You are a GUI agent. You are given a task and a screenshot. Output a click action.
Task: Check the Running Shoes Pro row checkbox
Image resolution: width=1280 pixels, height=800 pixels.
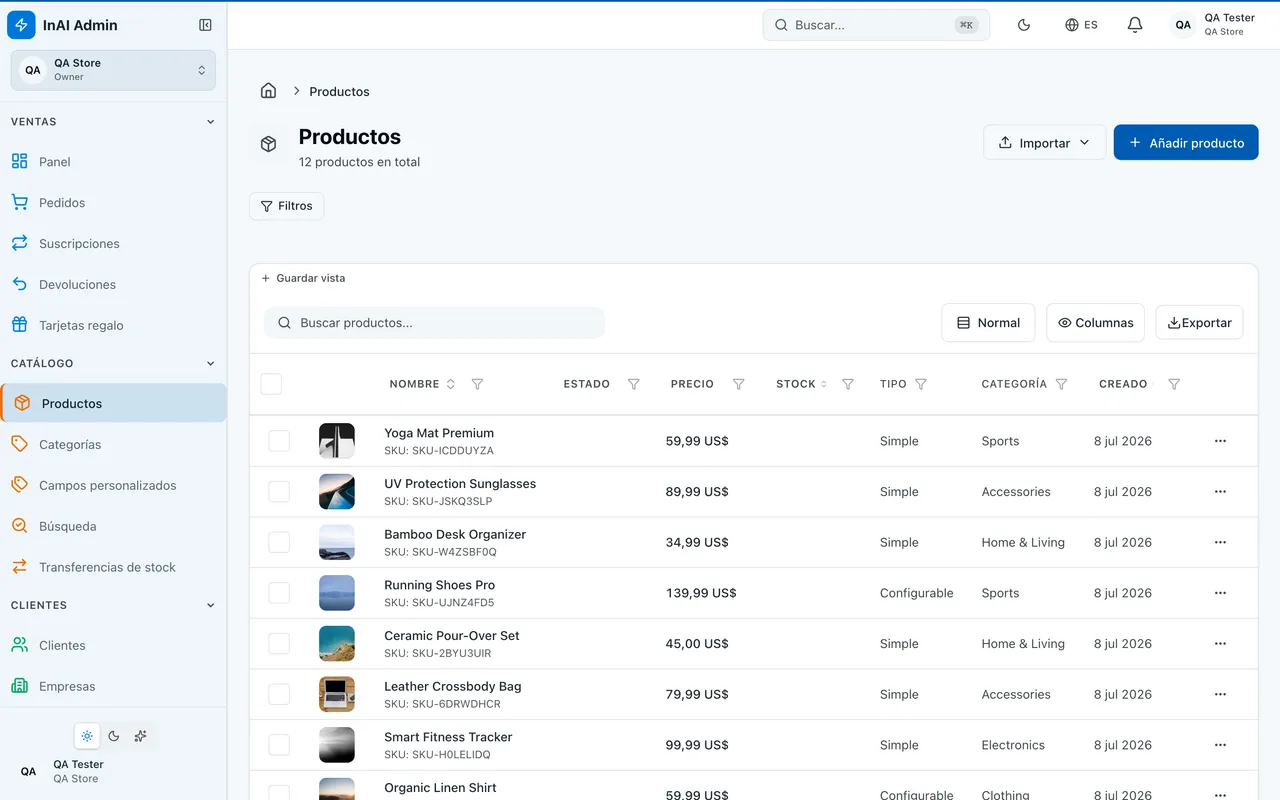coord(279,593)
